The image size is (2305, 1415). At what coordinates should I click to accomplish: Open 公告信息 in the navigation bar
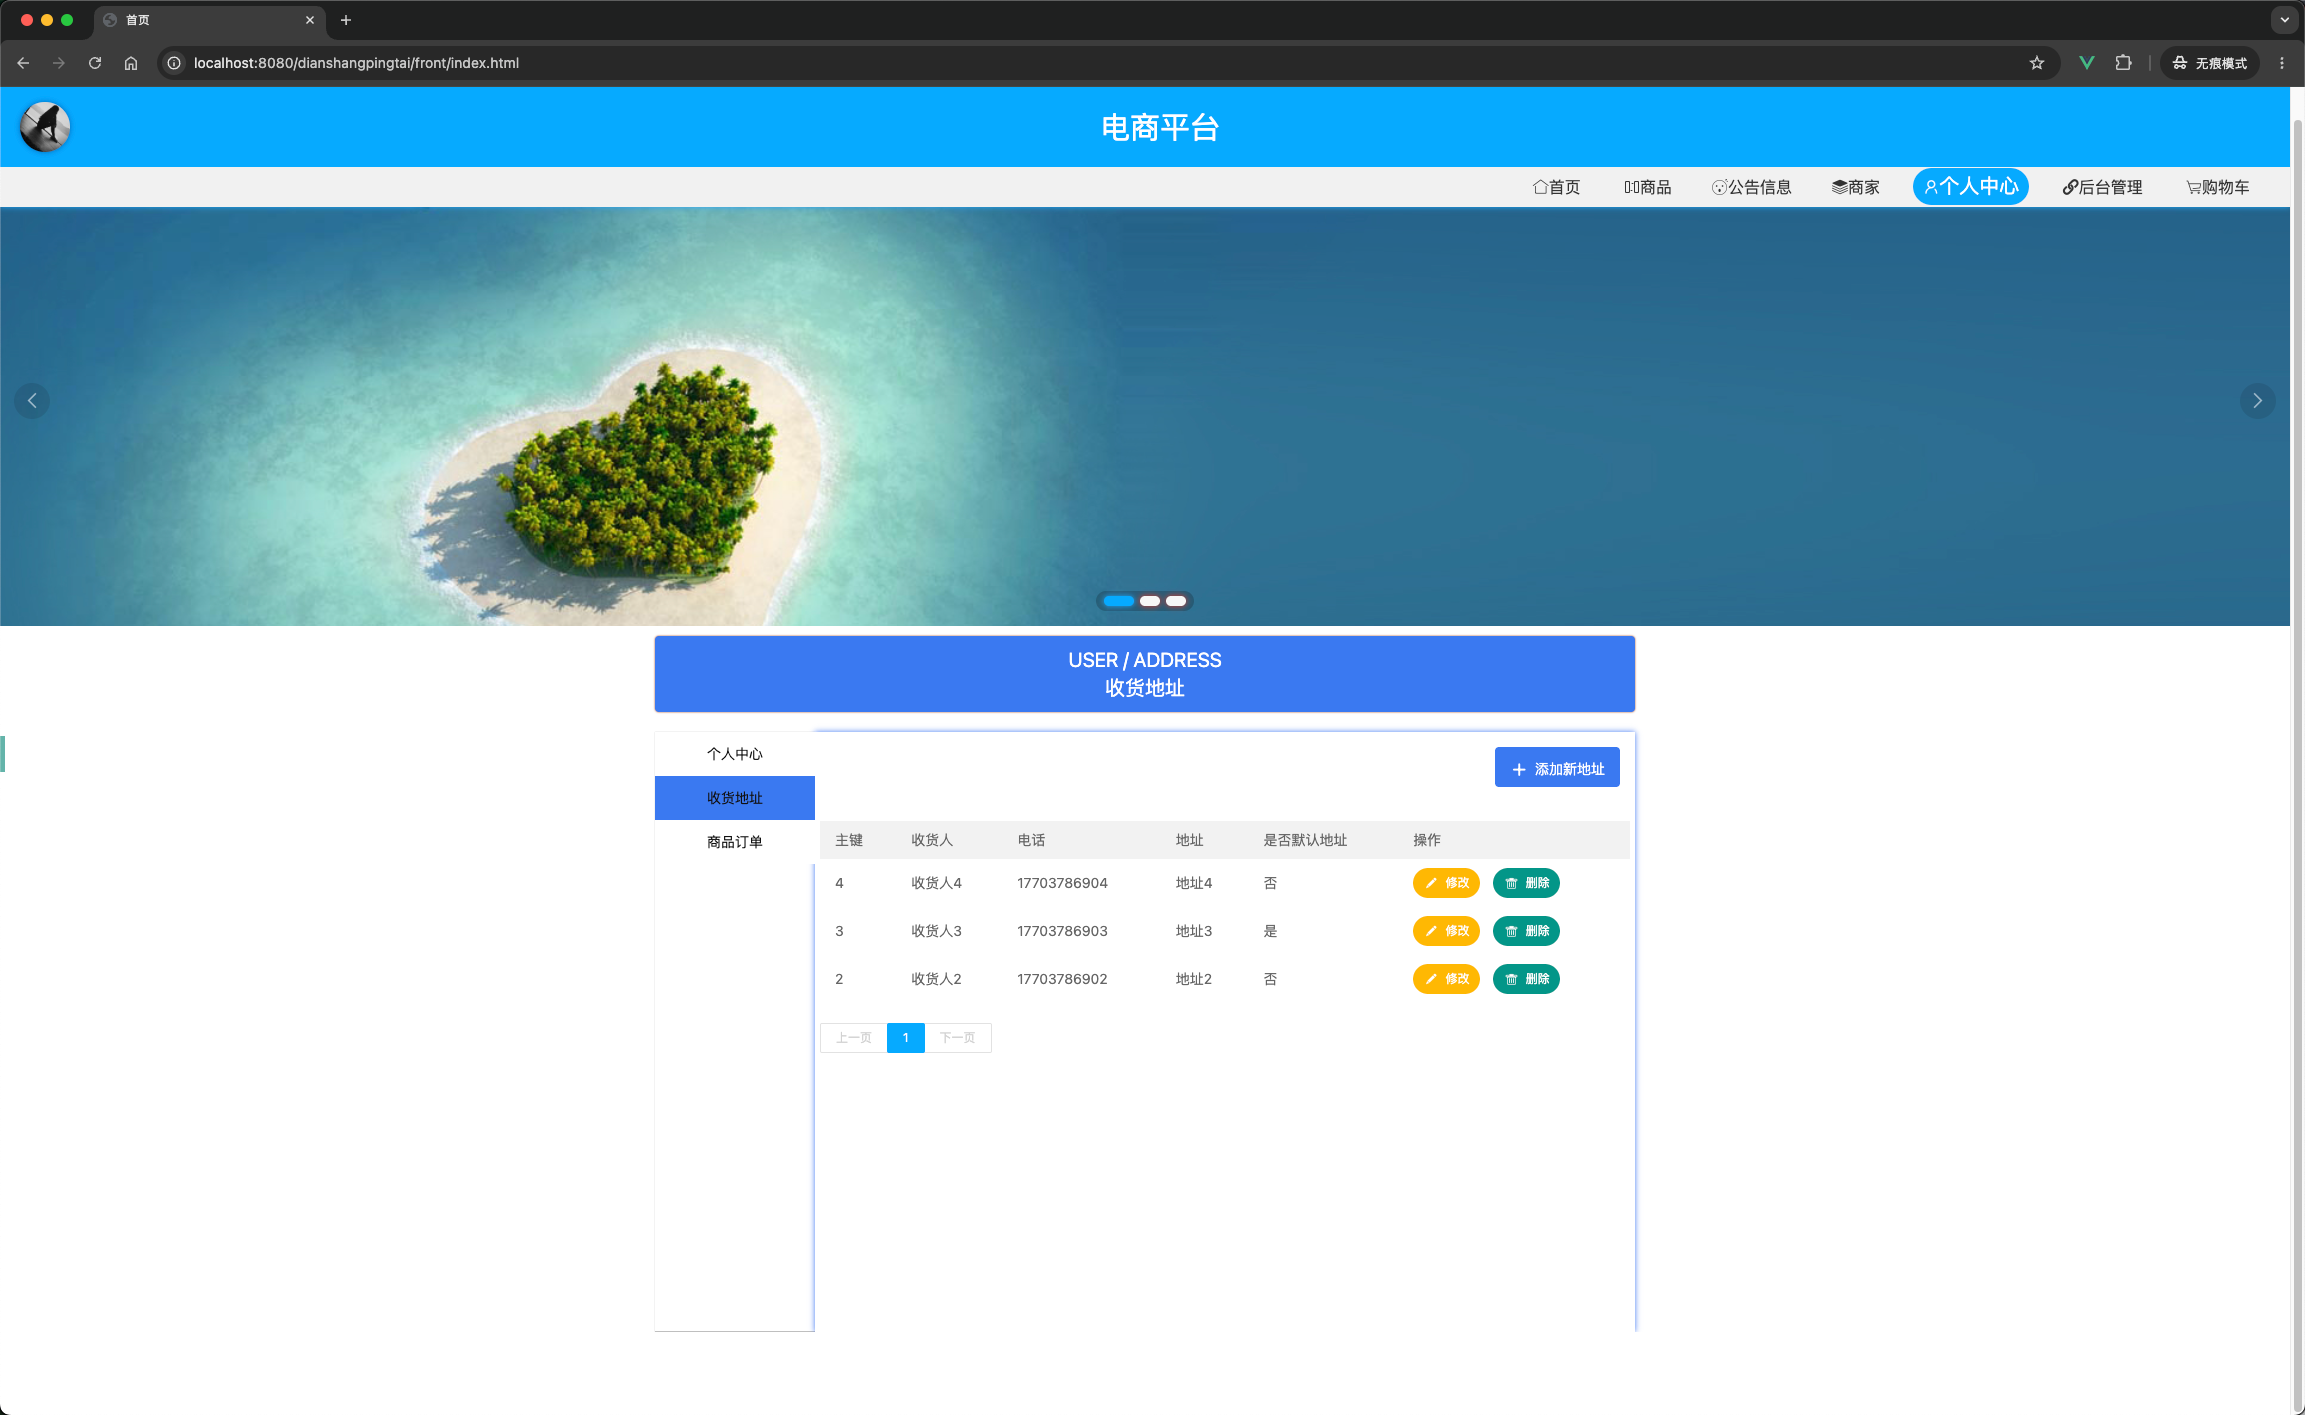pos(1752,187)
